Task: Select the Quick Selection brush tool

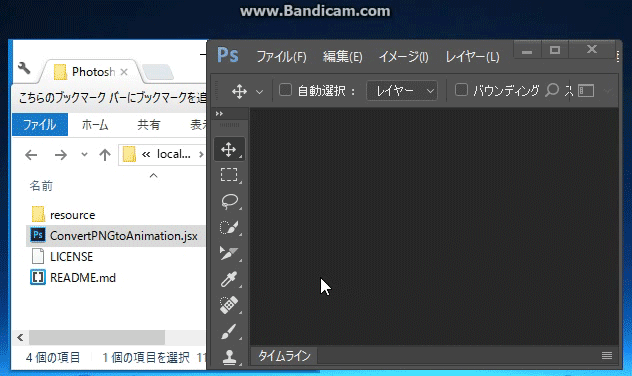Action: pos(229,227)
